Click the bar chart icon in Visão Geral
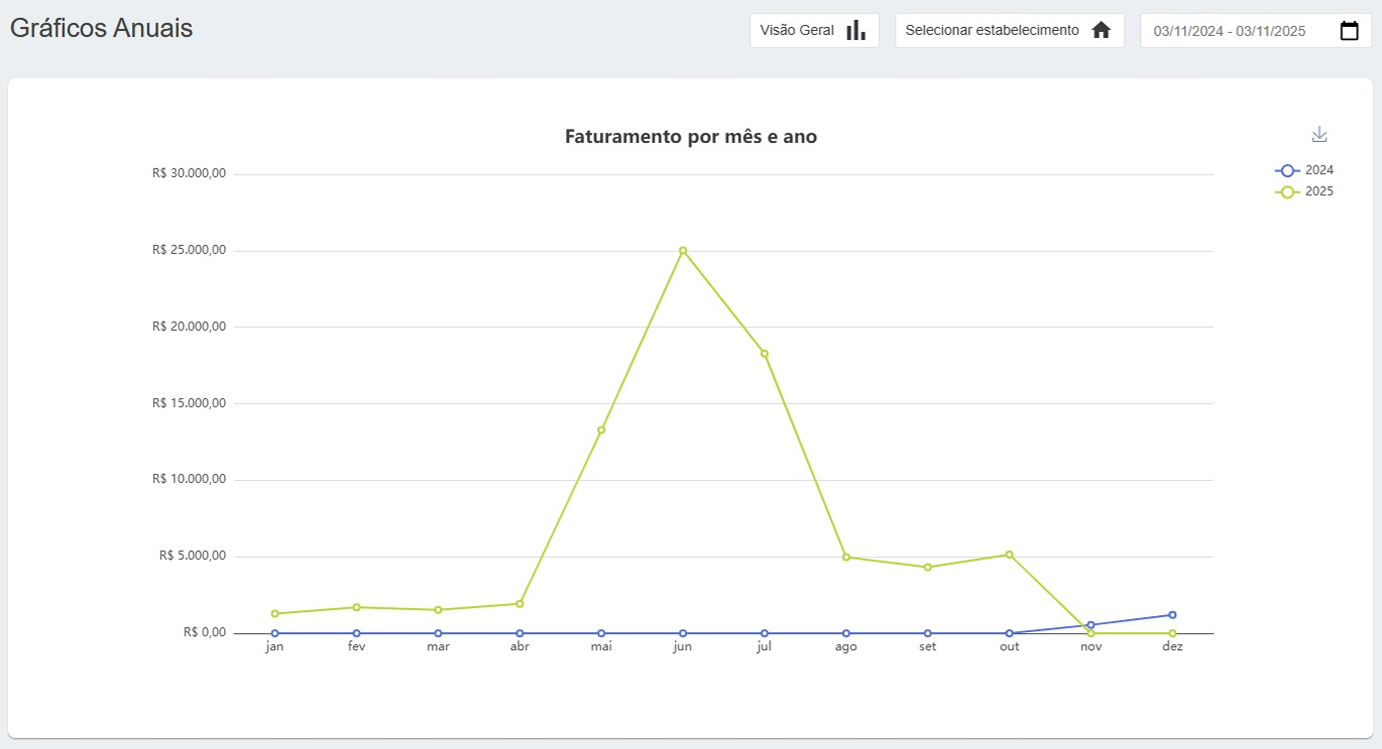The image size is (1382, 749). [856, 30]
